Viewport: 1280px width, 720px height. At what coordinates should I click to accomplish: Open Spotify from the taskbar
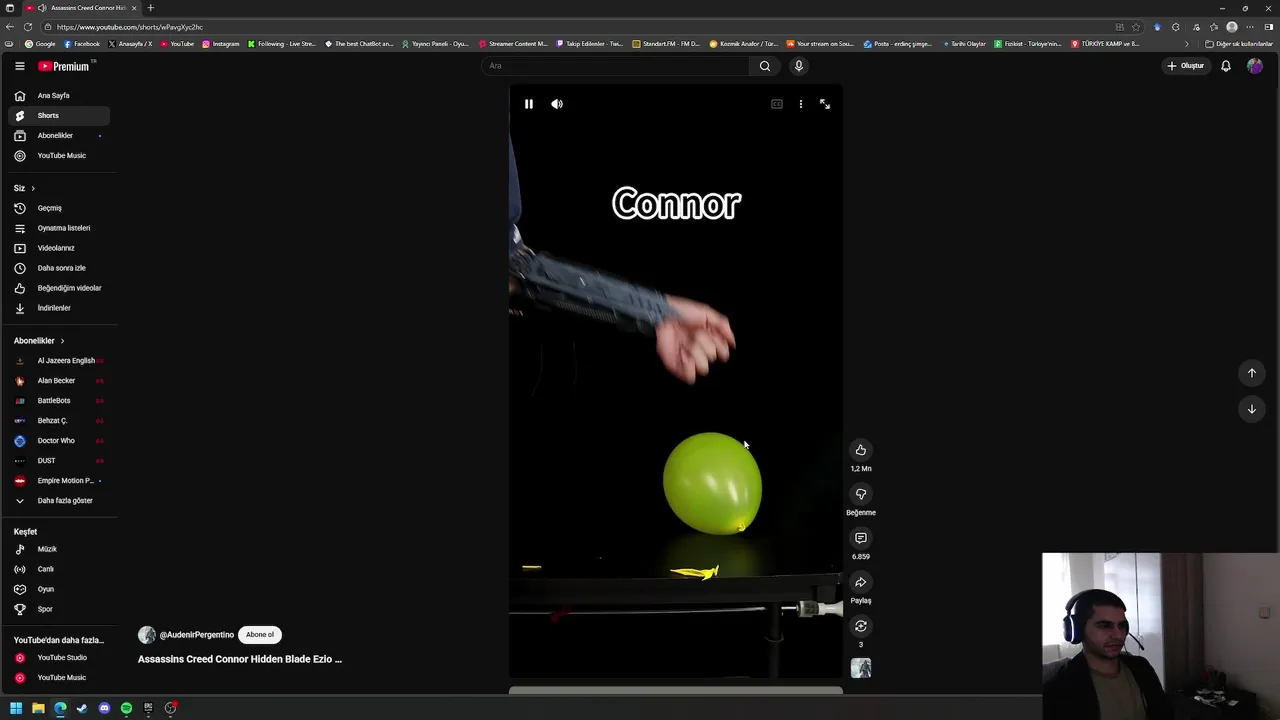pos(126,708)
